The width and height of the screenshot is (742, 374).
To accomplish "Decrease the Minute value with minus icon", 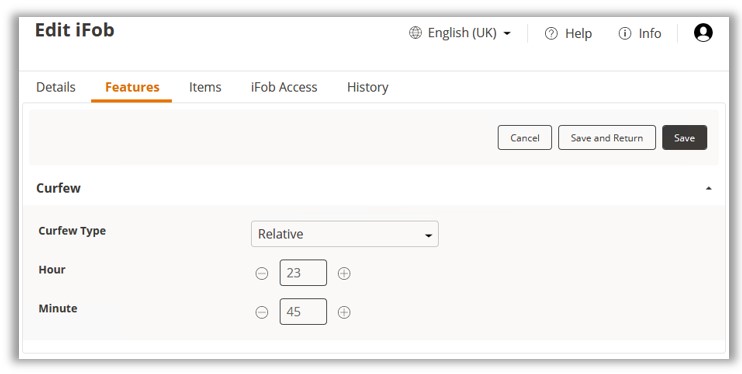I will tap(262, 312).
